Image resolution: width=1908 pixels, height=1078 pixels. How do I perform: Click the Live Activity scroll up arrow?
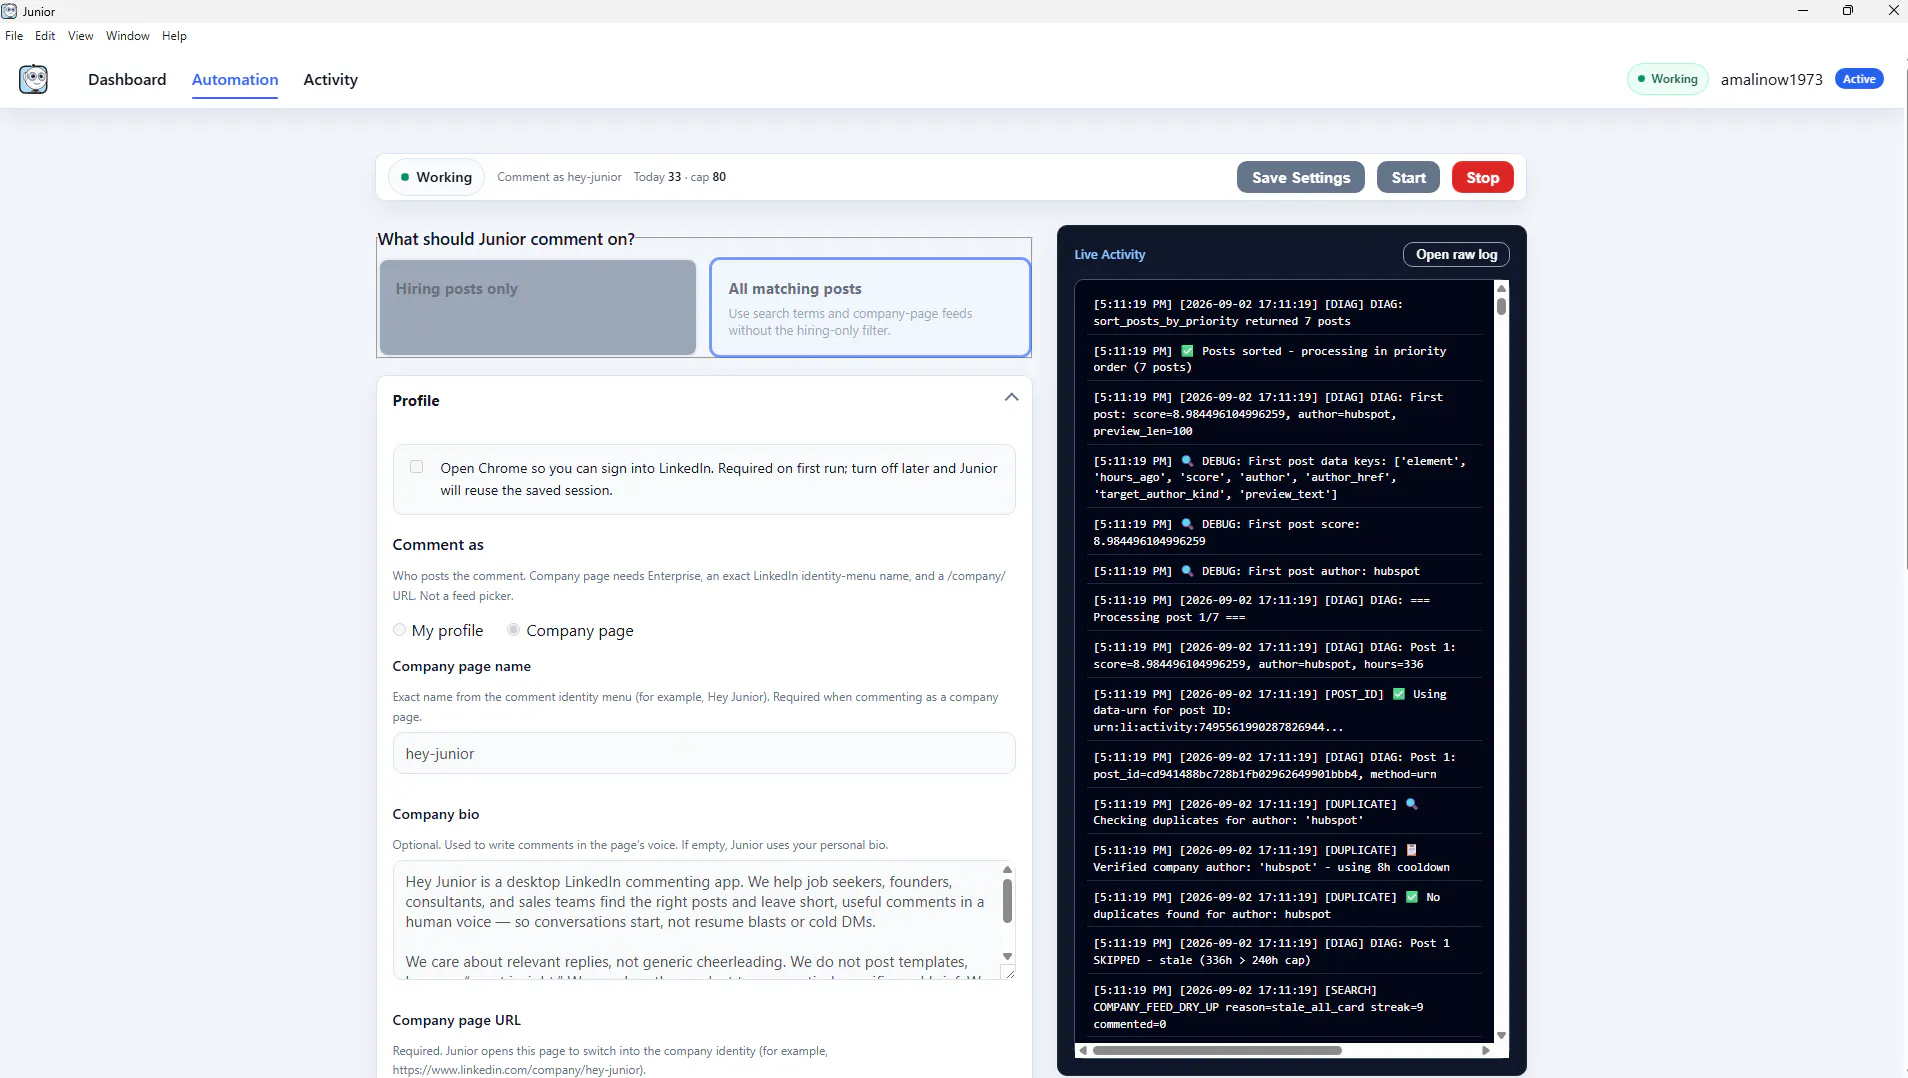[1501, 288]
